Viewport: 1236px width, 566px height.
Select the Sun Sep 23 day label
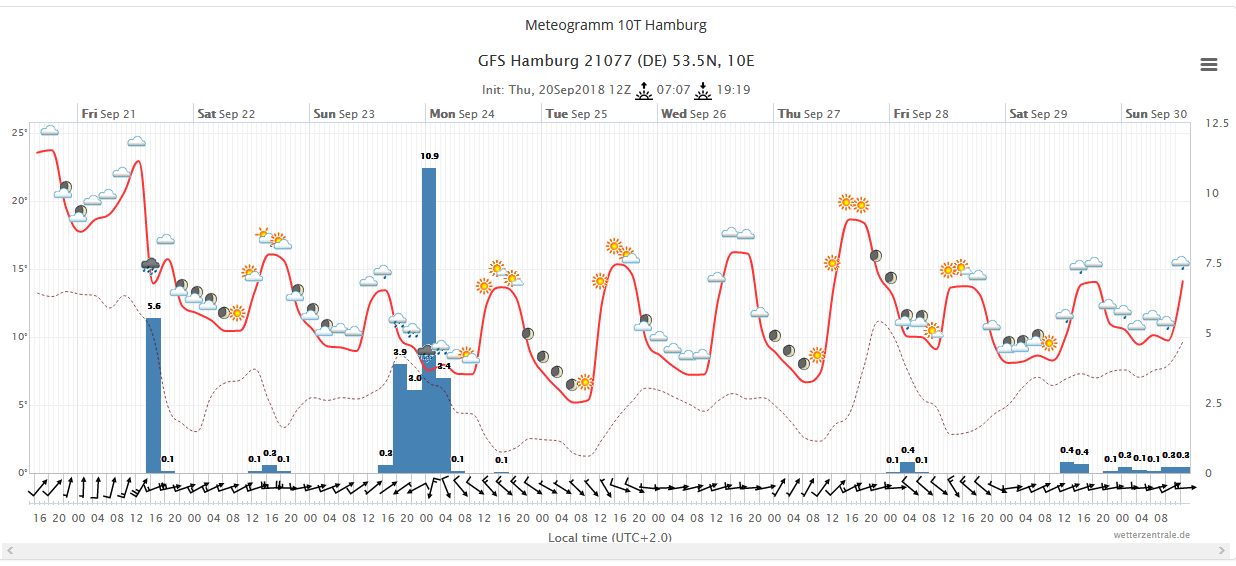344,114
